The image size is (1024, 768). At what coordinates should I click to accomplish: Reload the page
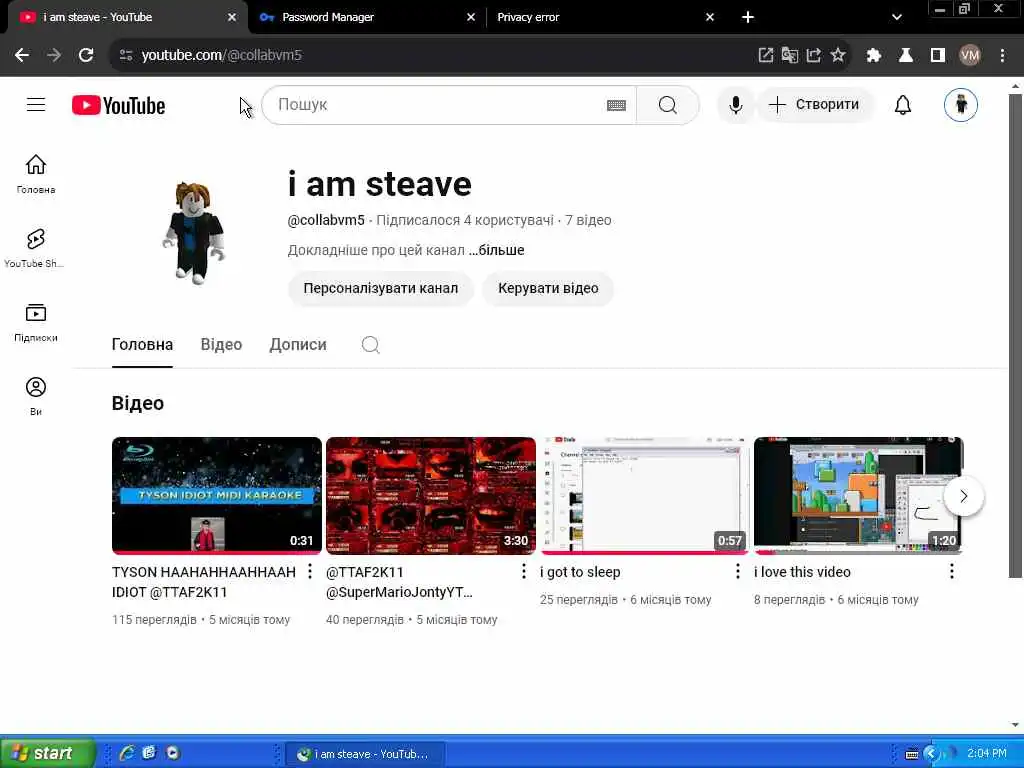point(86,56)
